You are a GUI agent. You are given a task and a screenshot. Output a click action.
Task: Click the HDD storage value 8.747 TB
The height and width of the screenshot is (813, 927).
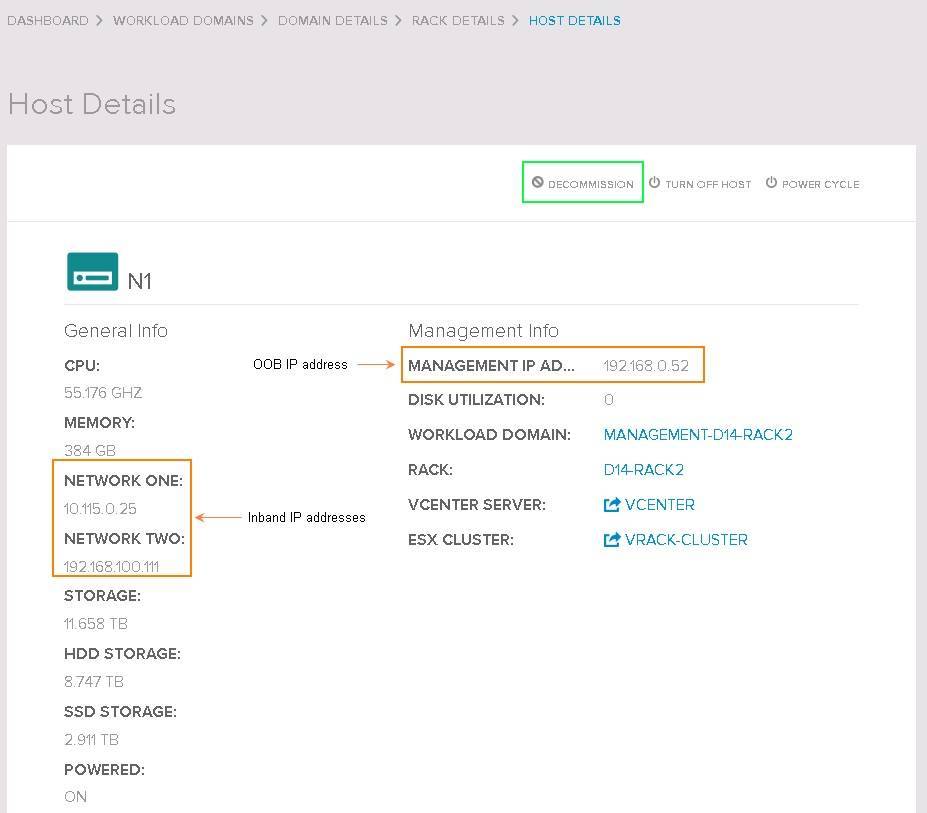(94, 681)
